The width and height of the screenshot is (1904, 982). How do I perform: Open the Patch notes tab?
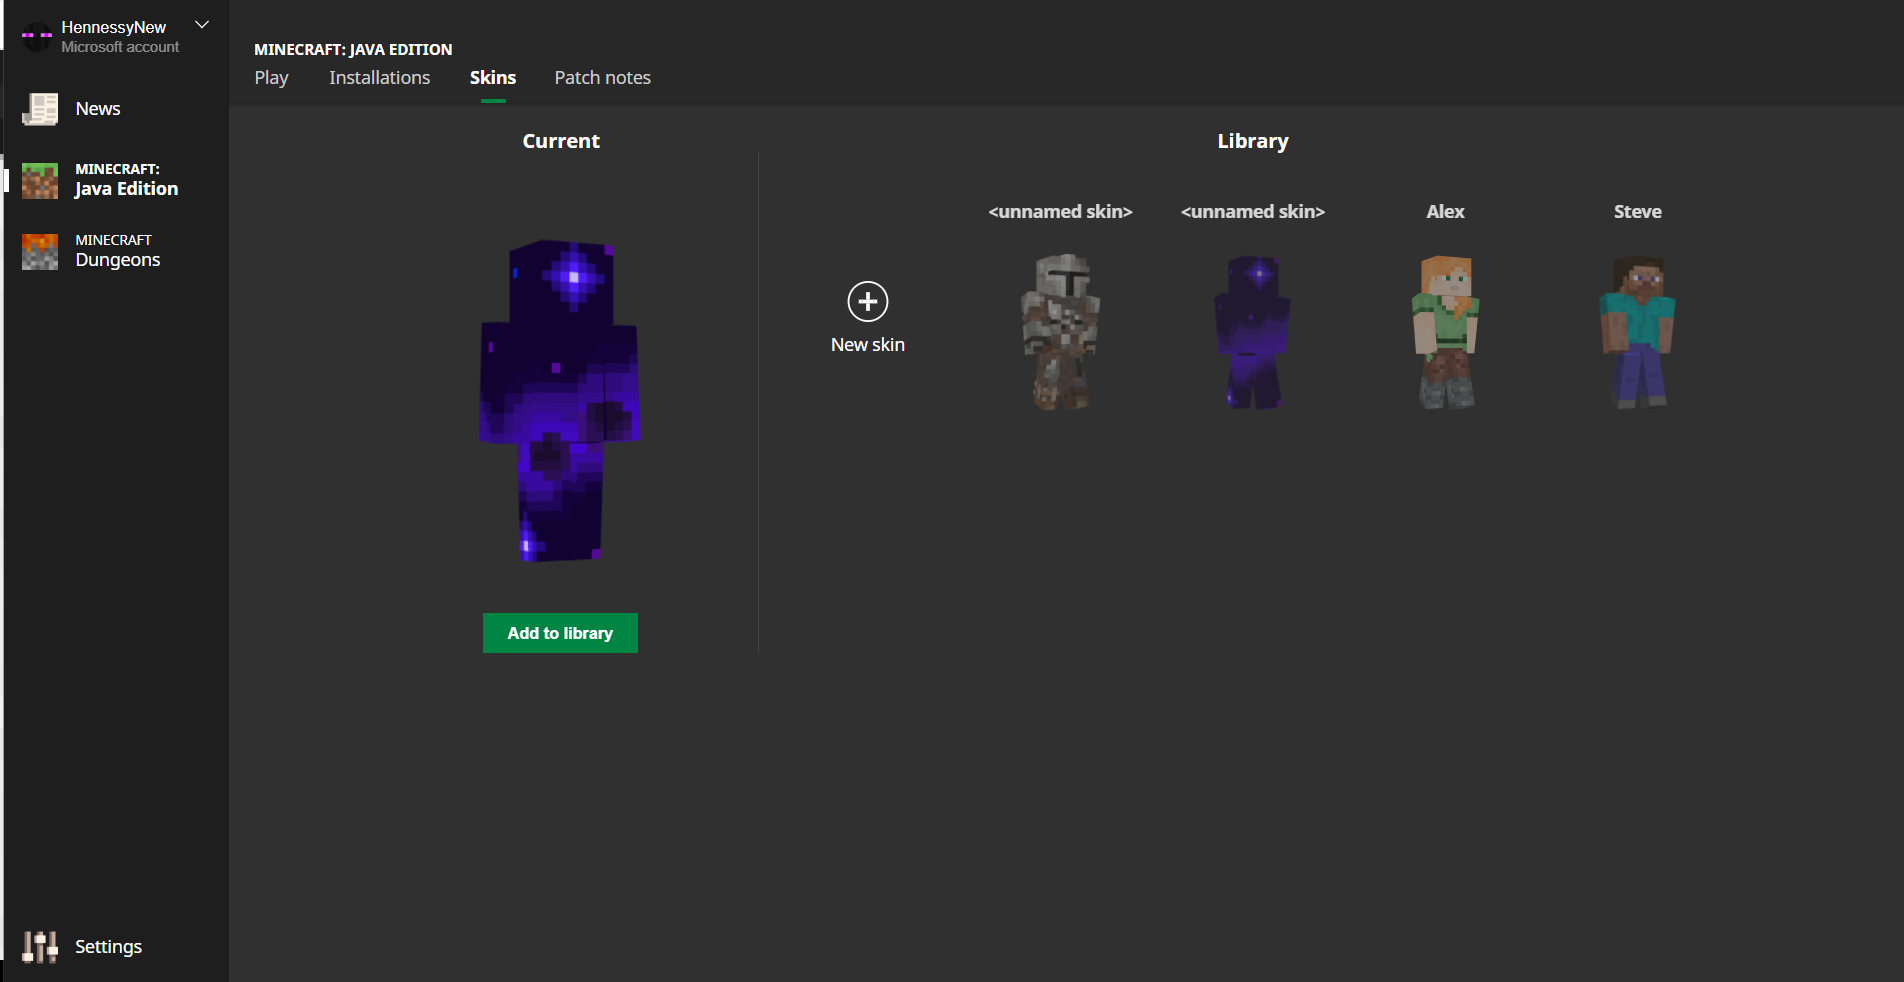tap(602, 78)
